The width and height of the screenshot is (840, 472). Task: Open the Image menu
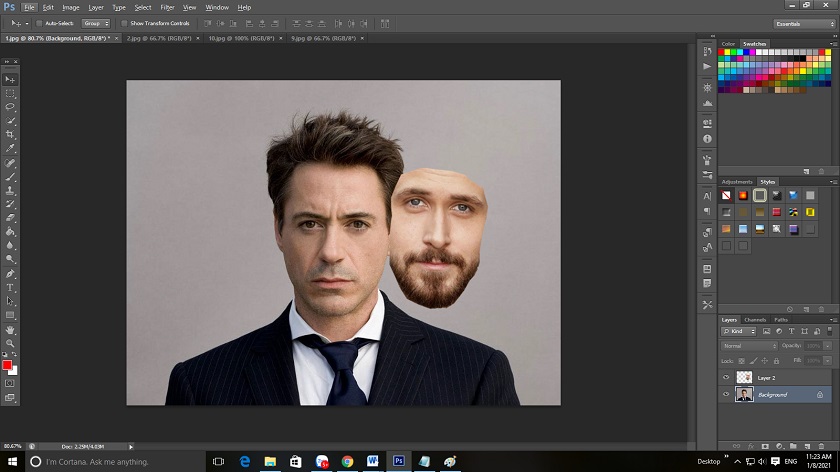pos(71,8)
